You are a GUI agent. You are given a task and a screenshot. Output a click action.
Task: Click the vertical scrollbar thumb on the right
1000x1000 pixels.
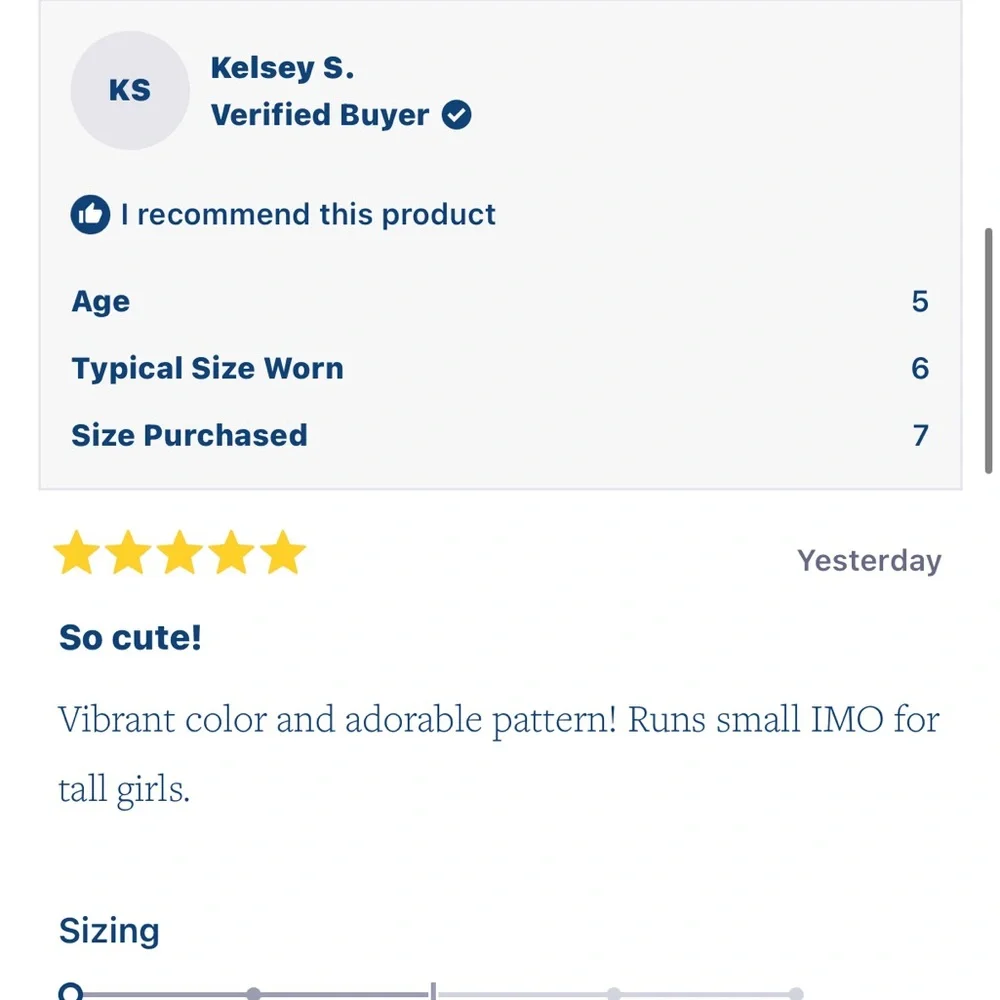pos(989,351)
